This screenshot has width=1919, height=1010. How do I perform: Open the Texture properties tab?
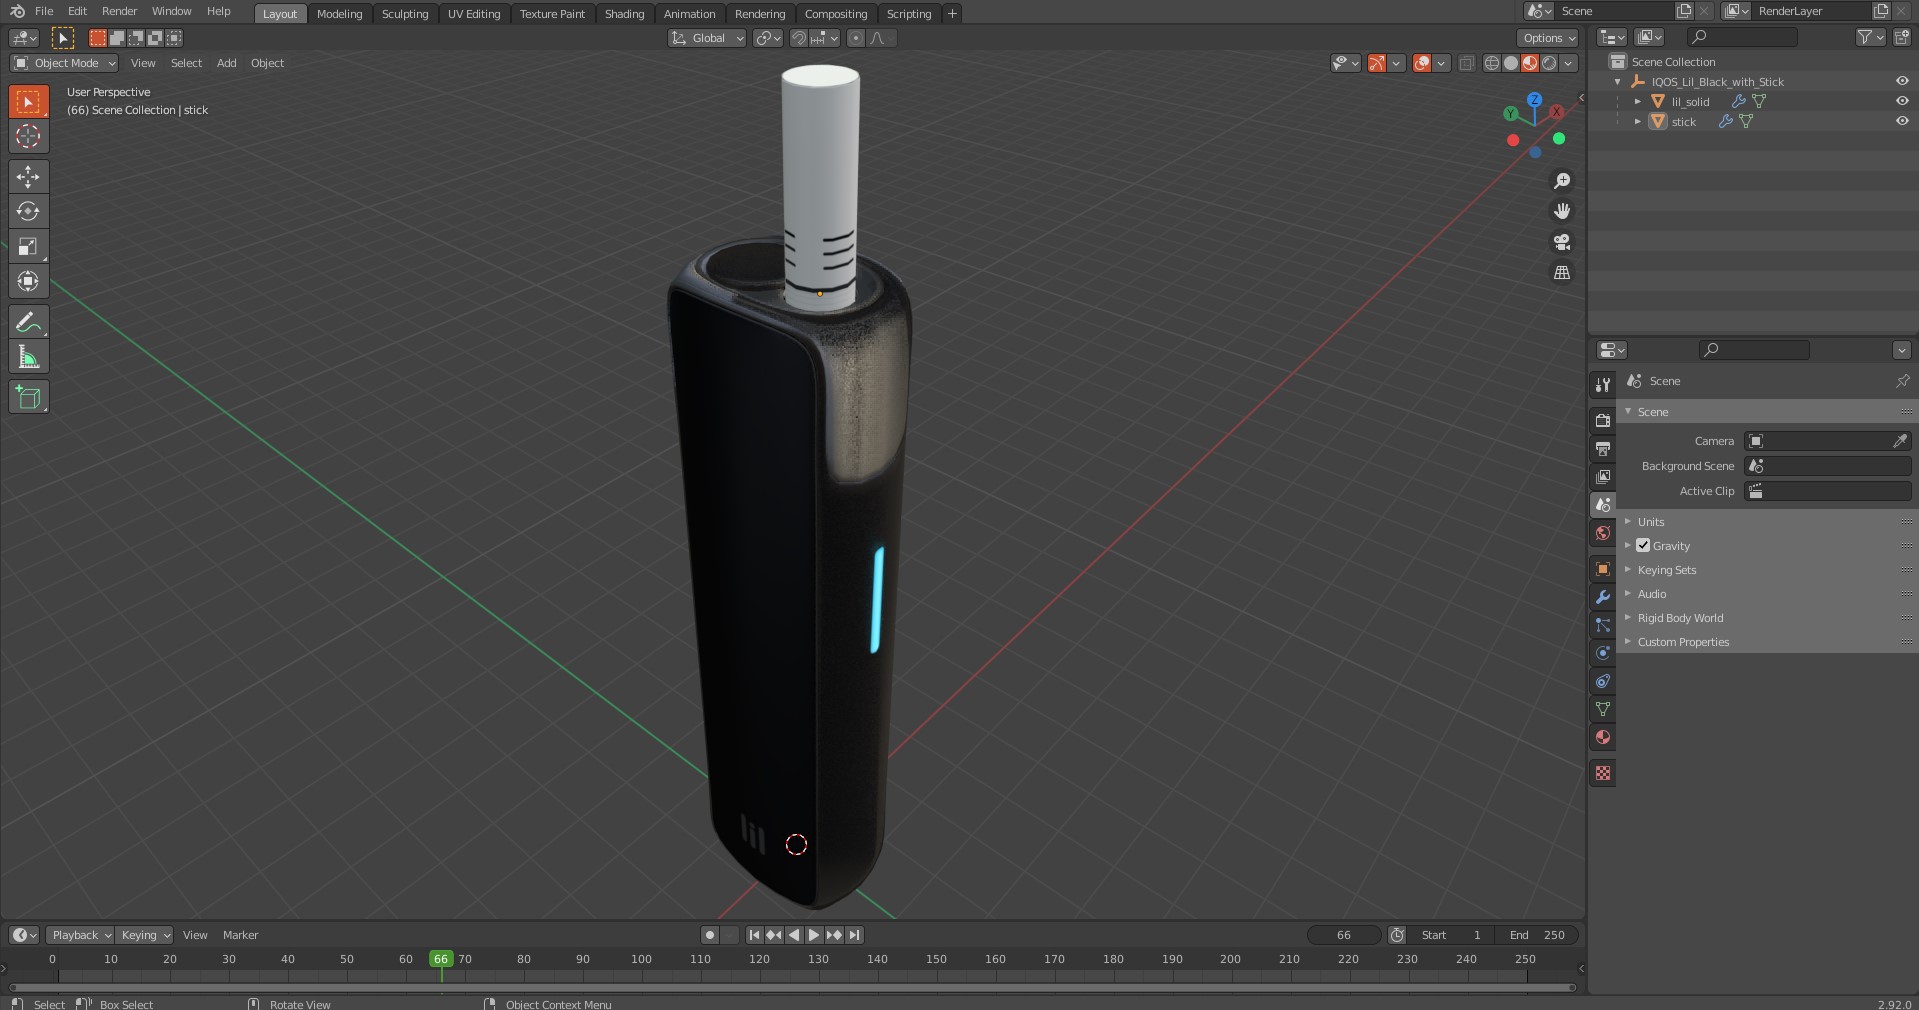coord(1603,773)
